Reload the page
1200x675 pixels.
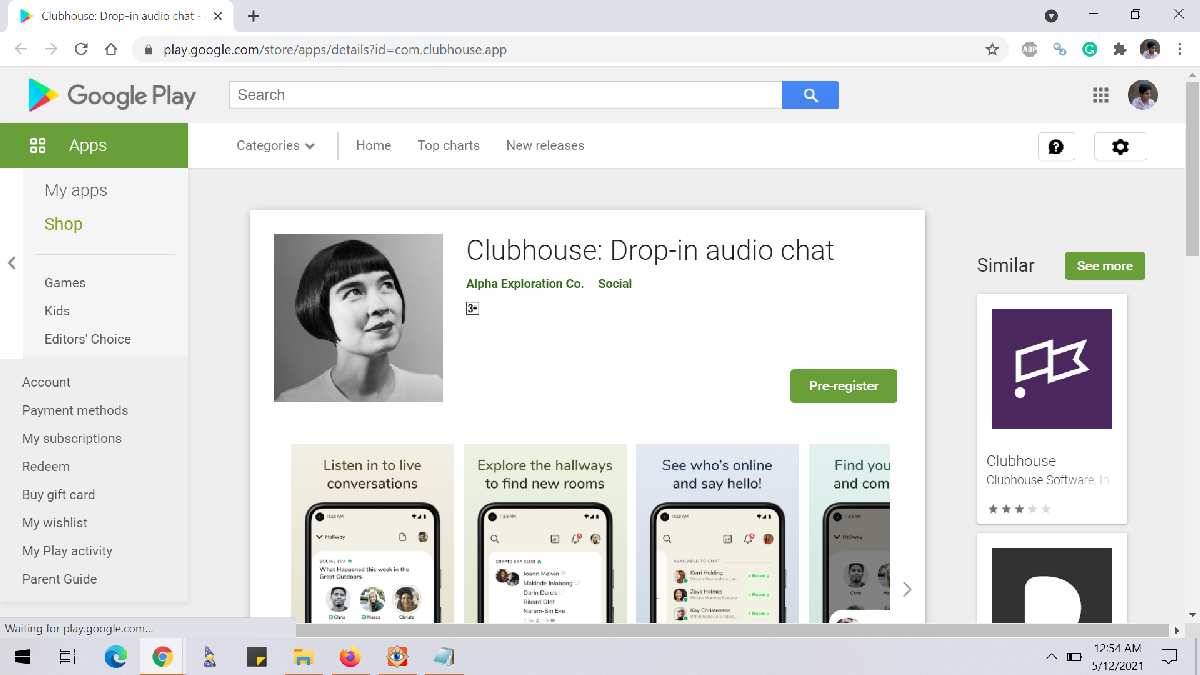pos(81,49)
